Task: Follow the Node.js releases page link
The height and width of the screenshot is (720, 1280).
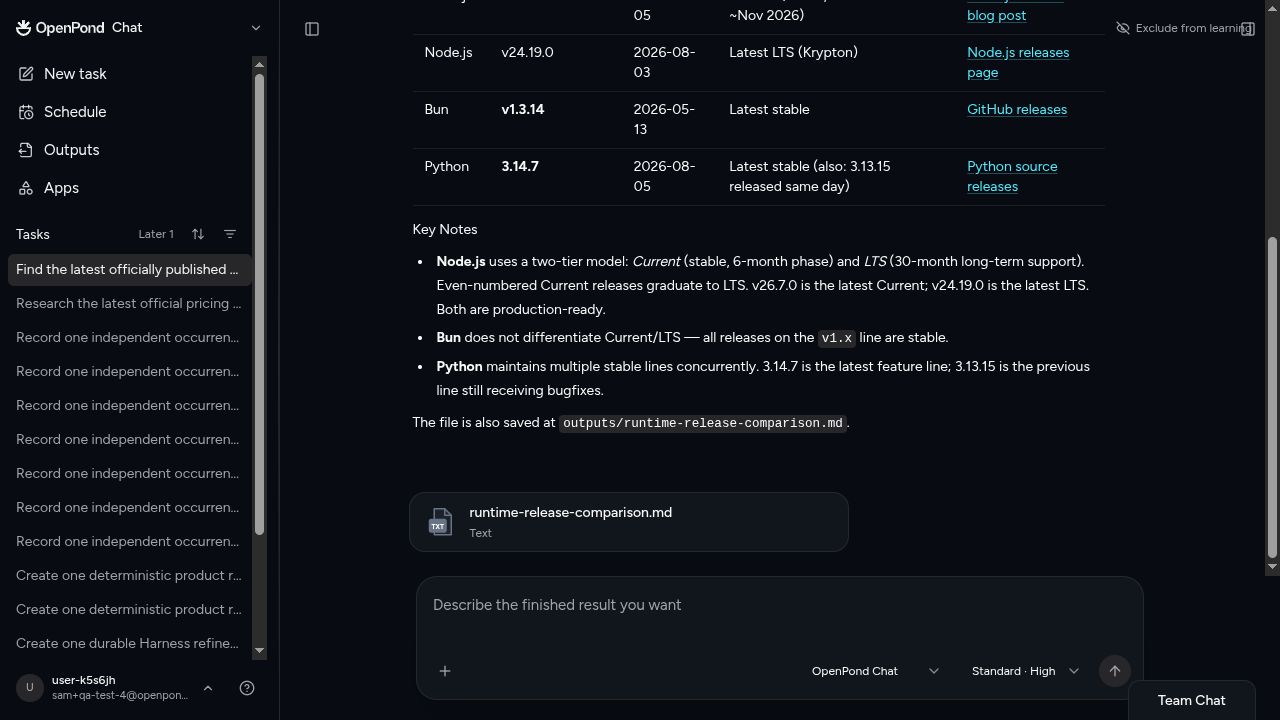Action: pyautogui.click(x=1018, y=62)
